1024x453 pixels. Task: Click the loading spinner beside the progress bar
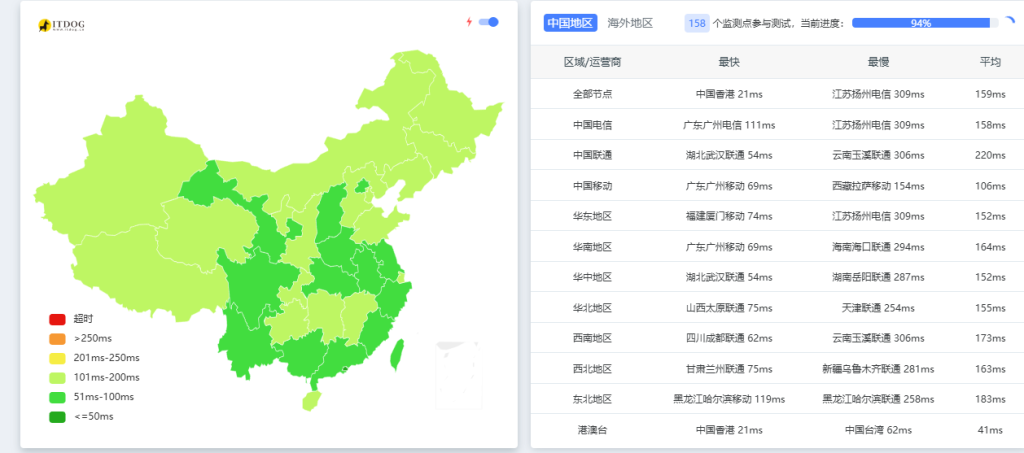point(1008,22)
